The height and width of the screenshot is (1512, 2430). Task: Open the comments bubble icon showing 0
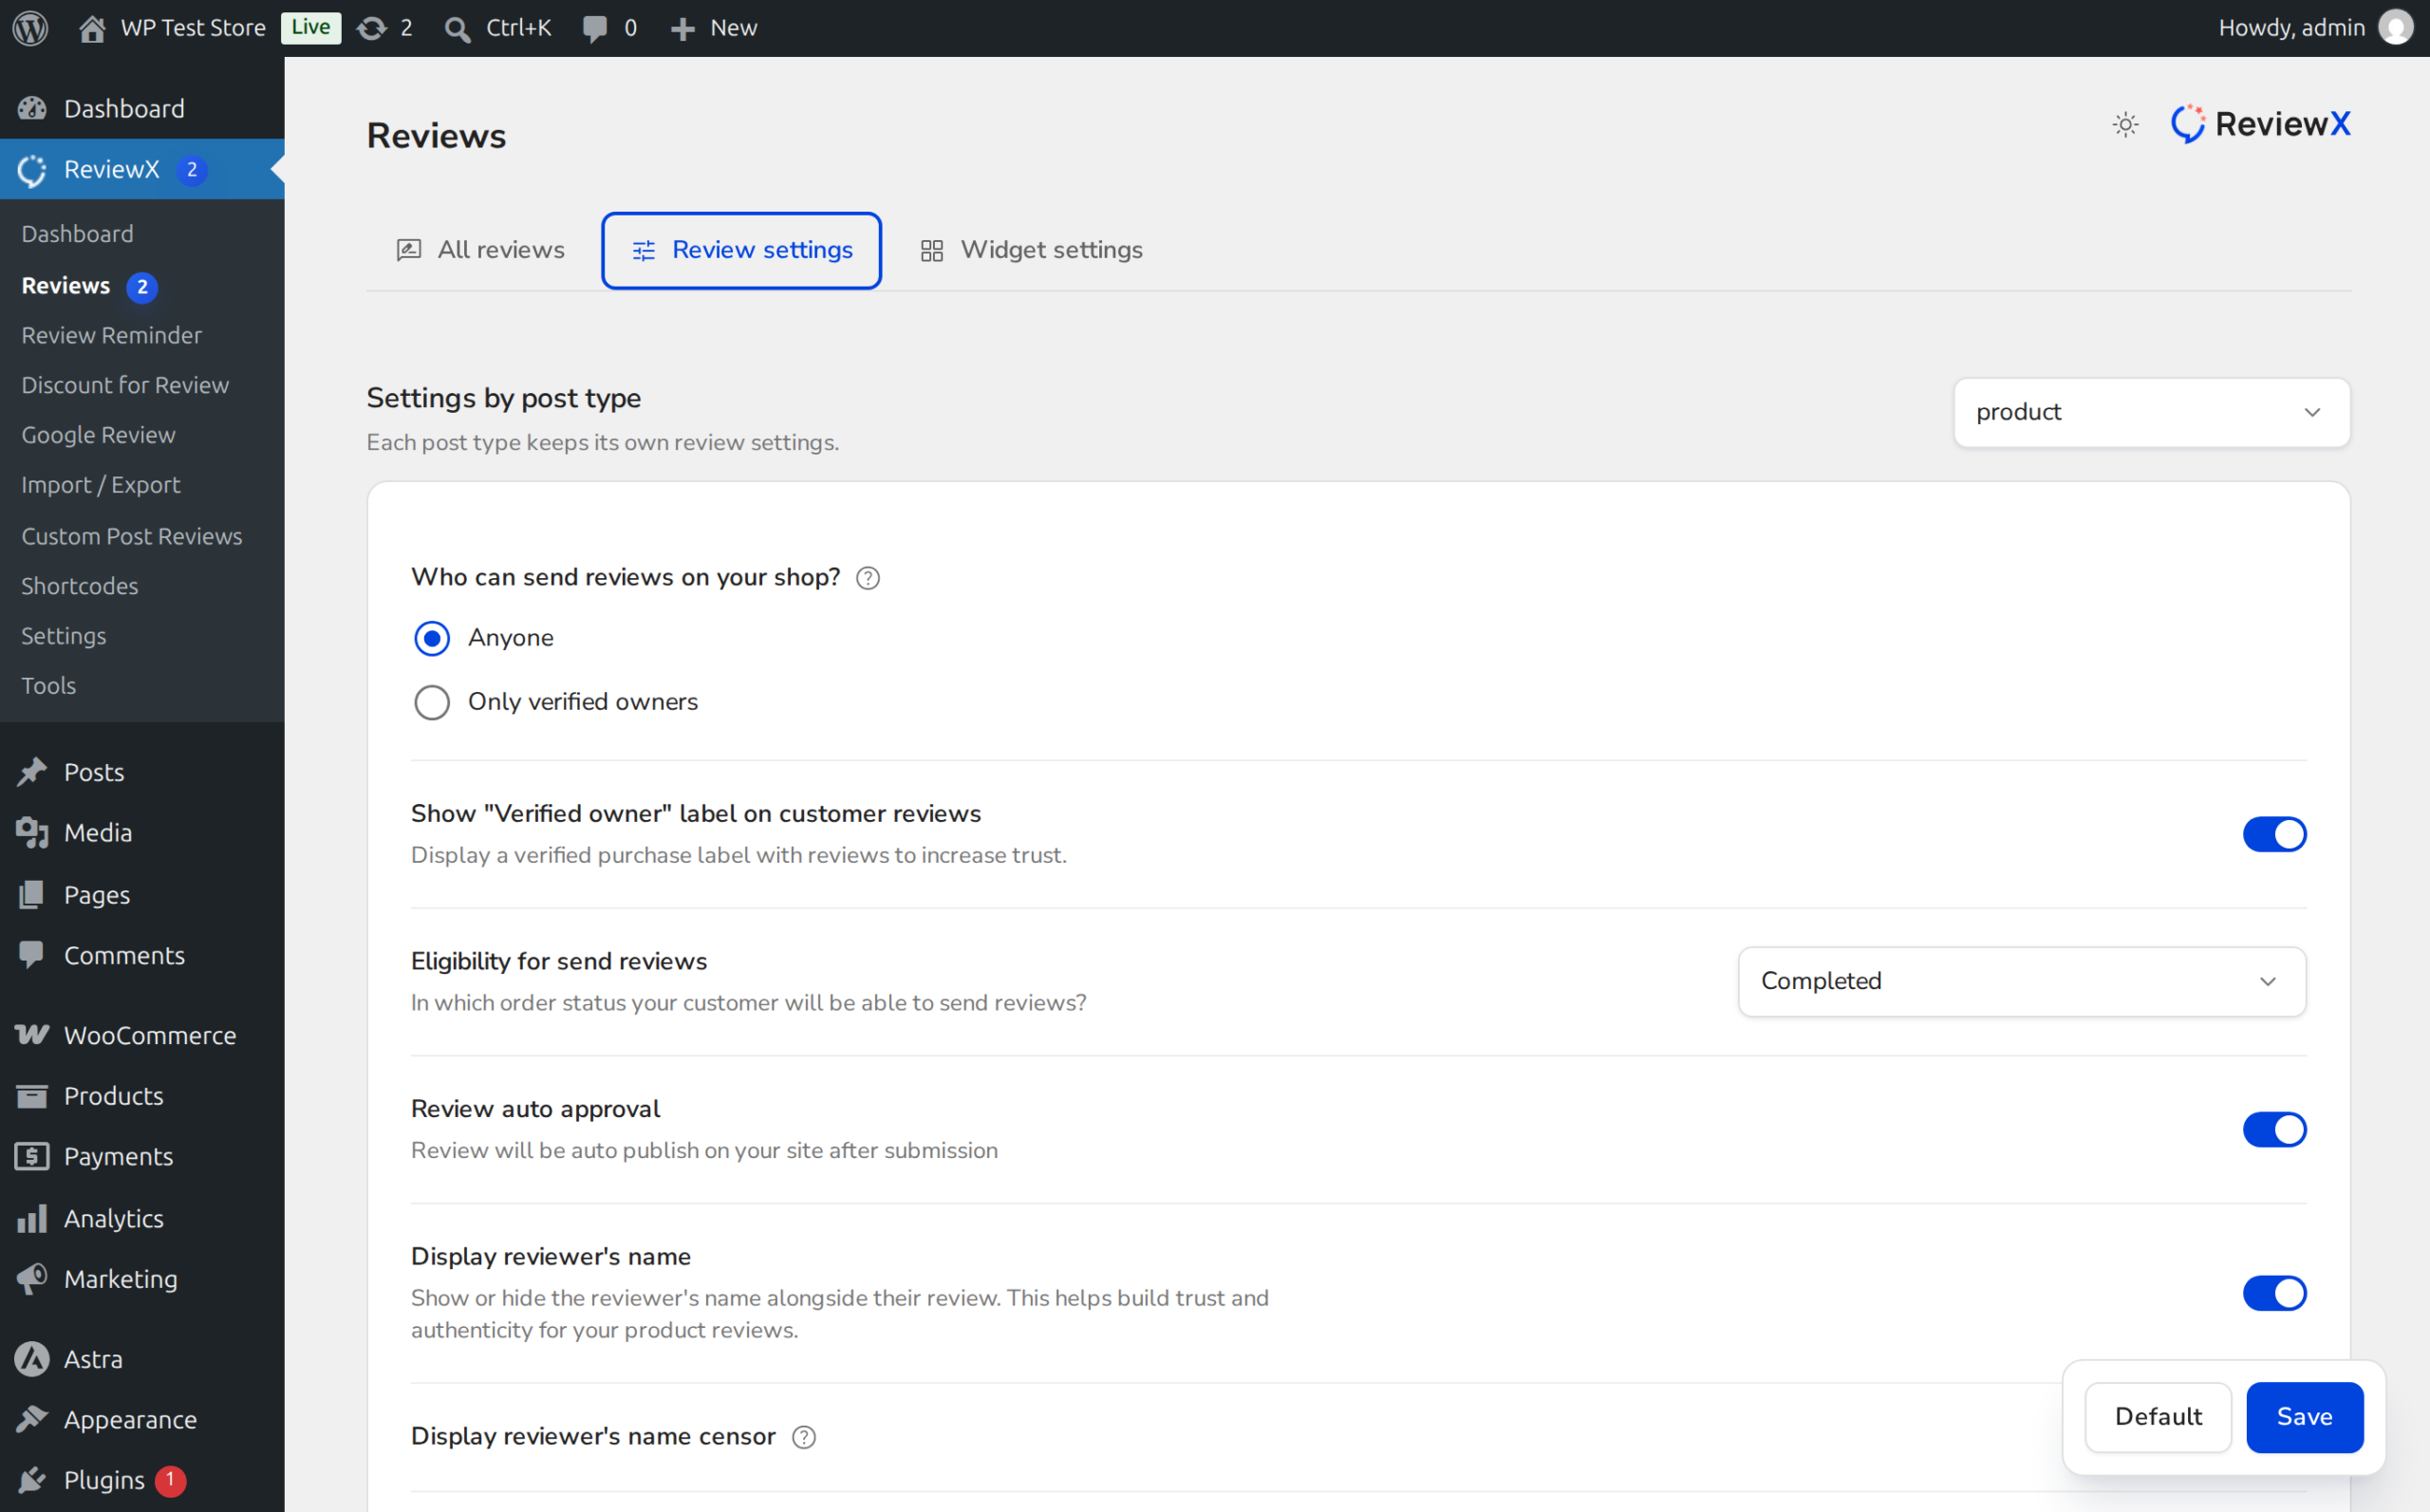tap(595, 28)
